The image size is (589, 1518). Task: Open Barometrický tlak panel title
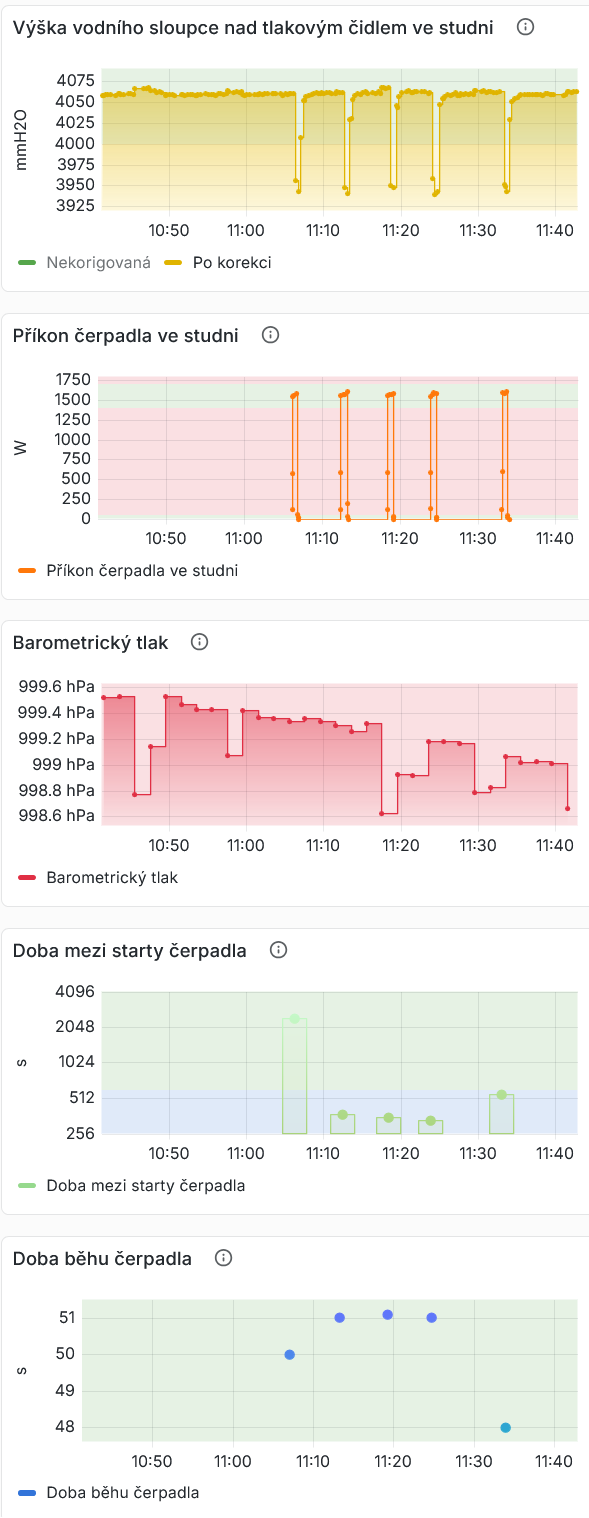[x=91, y=642]
